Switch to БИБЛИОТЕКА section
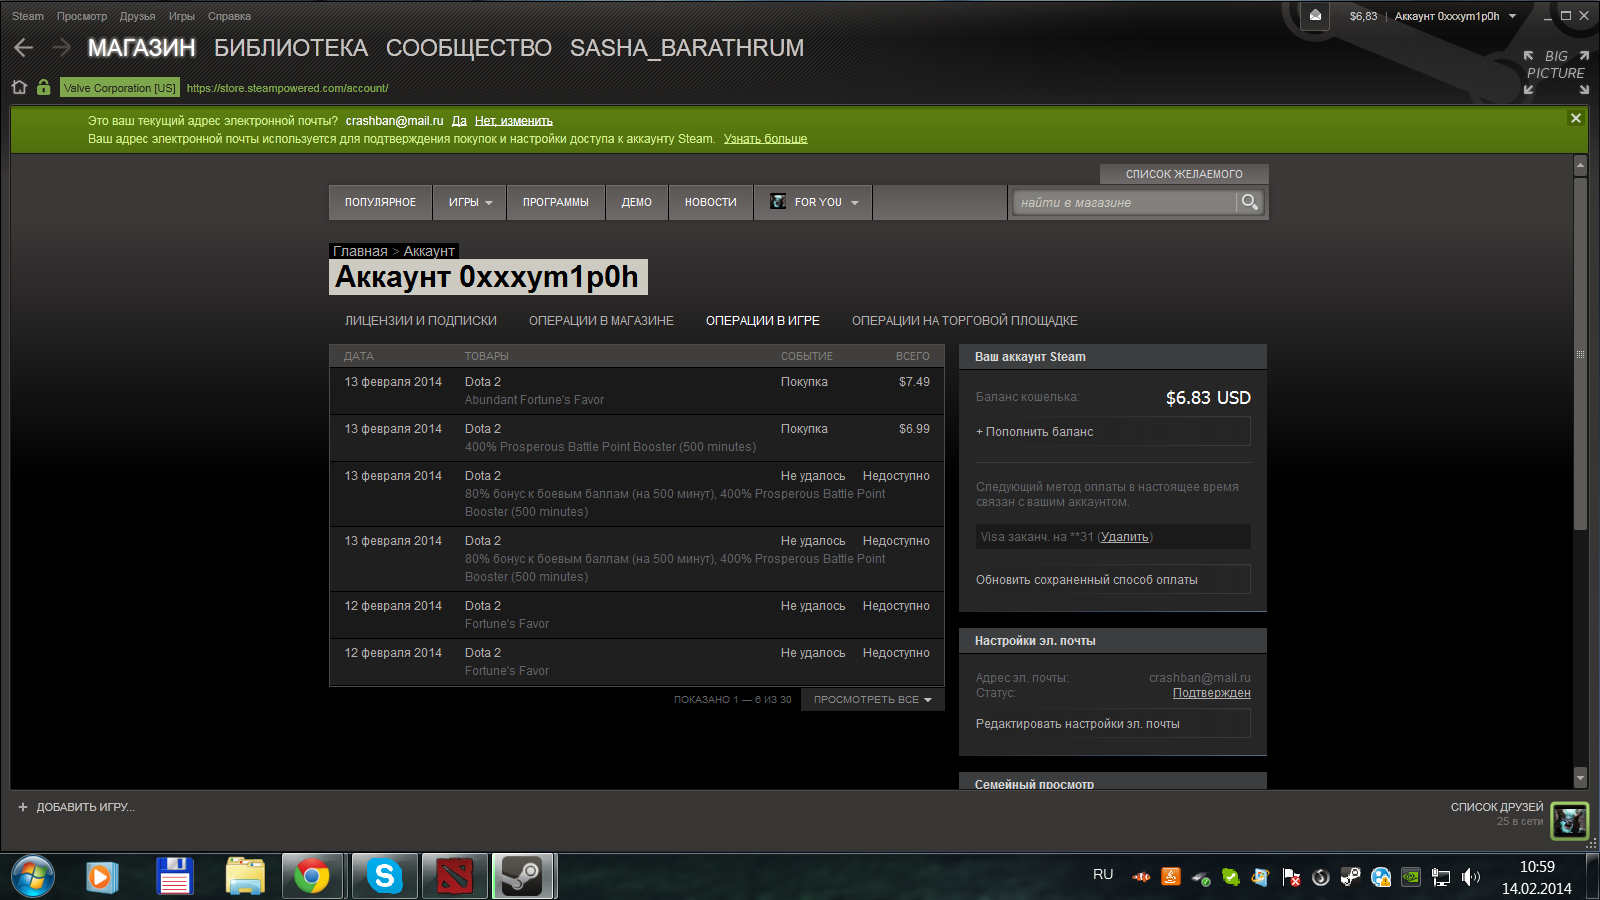Viewport: 1600px width, 900px height. pyautogui.click(x=291, y=48)
